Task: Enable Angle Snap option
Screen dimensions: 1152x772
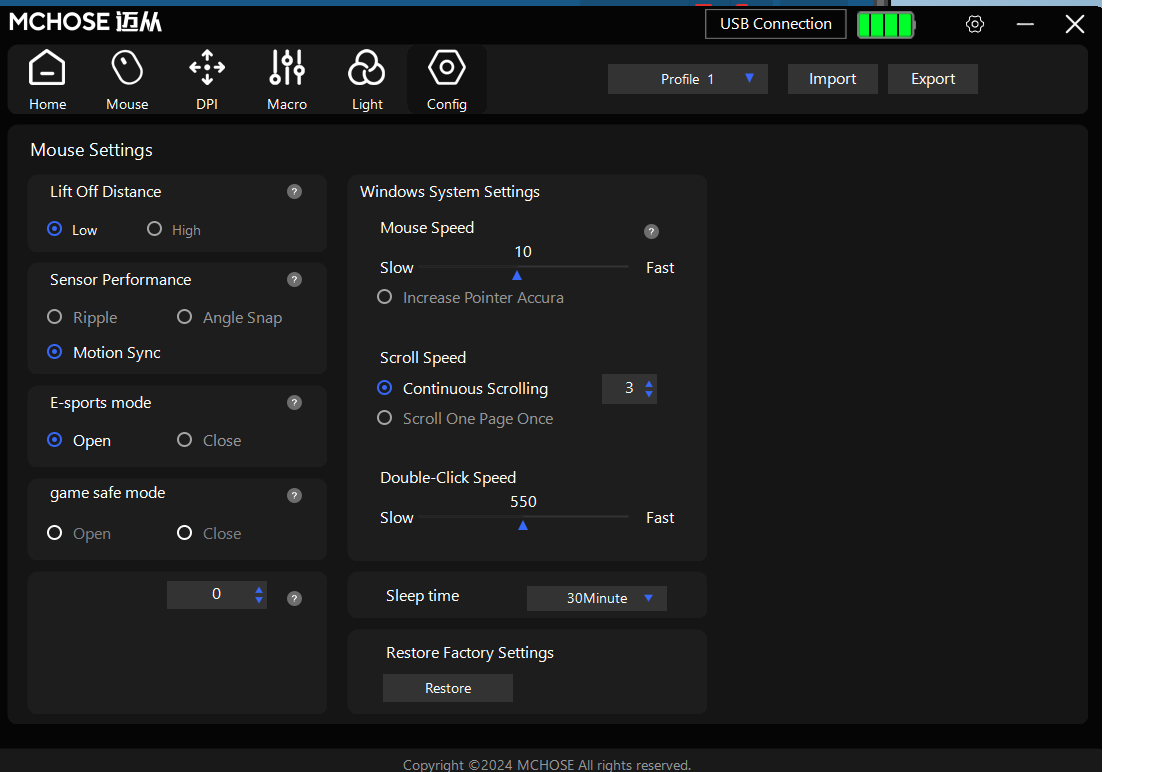Action: (184, 317)
